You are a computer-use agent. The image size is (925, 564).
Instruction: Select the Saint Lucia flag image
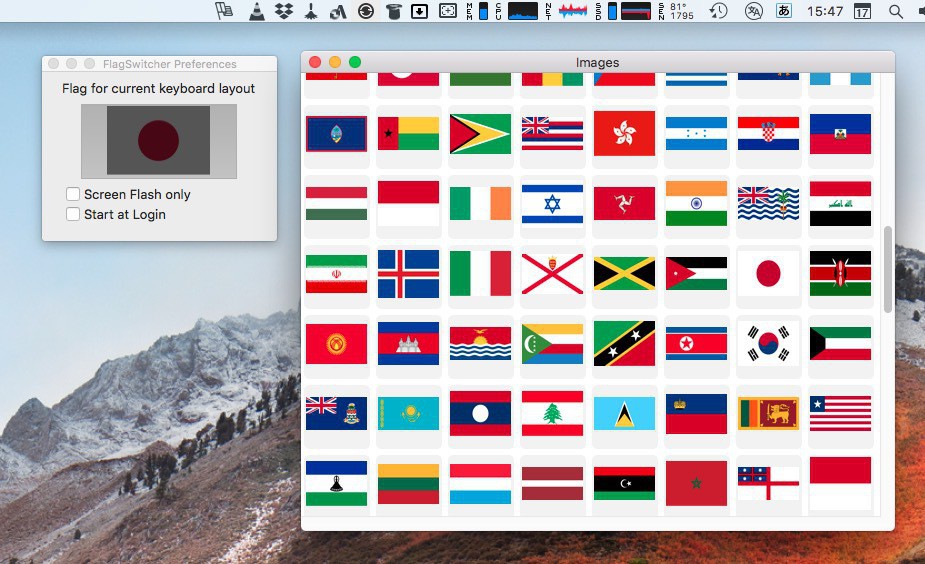click(x=624, y=413)
